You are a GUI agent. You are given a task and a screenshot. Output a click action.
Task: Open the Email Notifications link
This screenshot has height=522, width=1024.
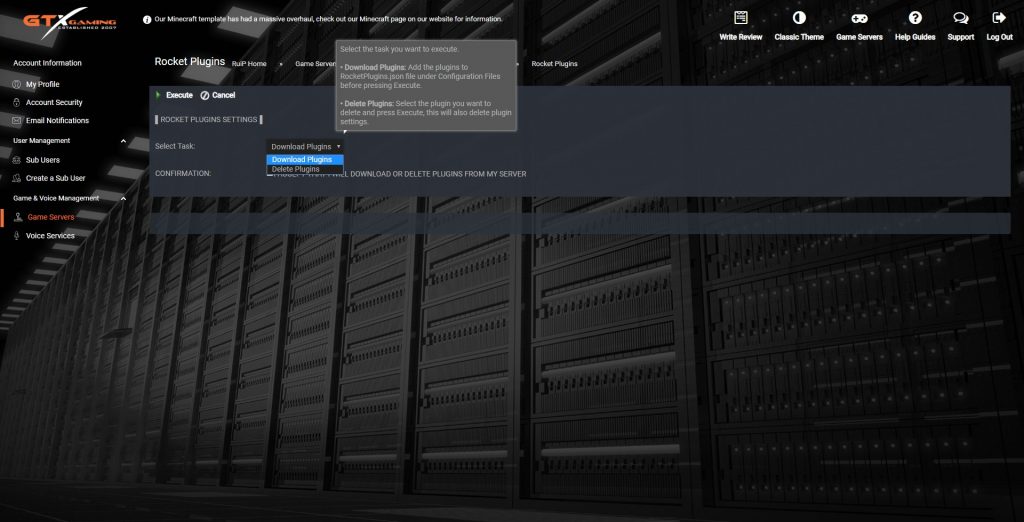coord(57,121)
